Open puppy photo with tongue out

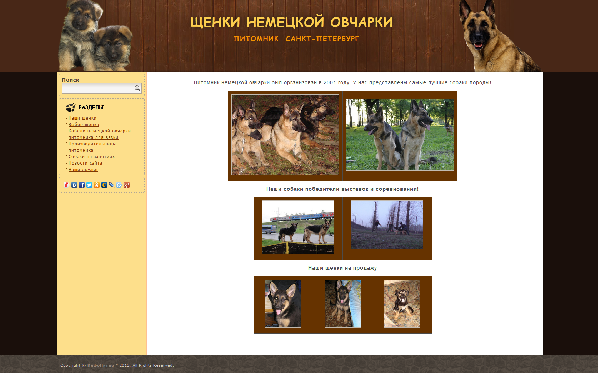pos(283,304)
